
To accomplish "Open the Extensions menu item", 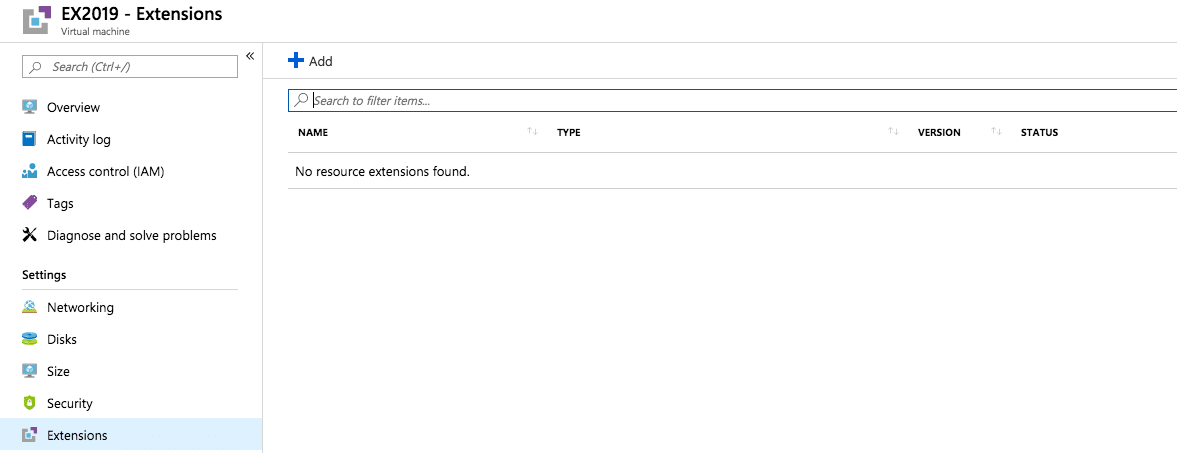I will (x=77, y=435).
